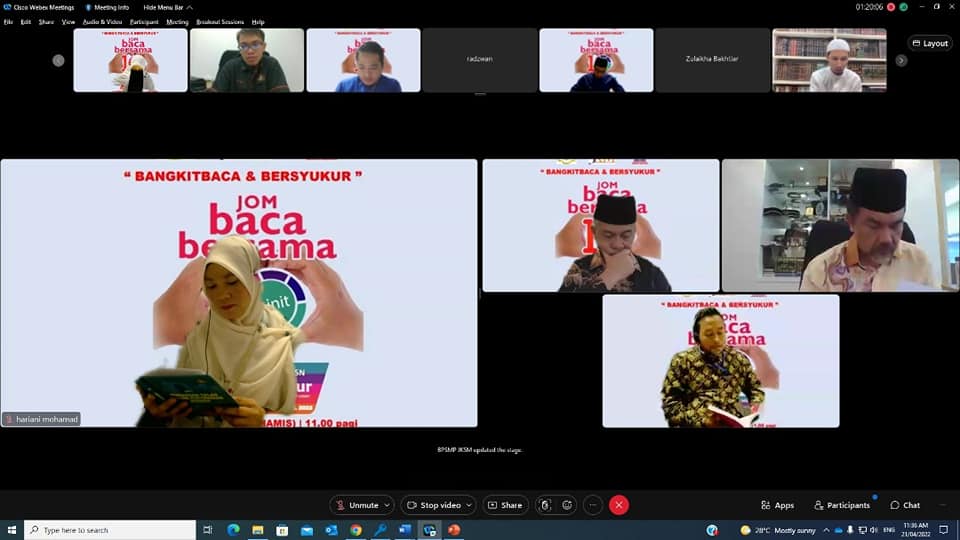Viewport: 960px width, 540px height.
Task: Open the File menu
Action: pos(9,22)
